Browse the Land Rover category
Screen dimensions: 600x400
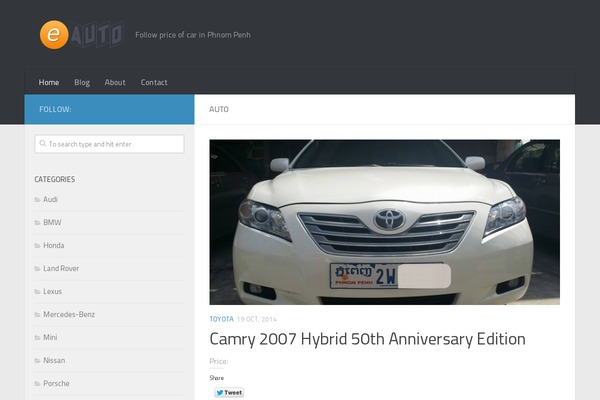pyautogui.click(x=61, y=268)
